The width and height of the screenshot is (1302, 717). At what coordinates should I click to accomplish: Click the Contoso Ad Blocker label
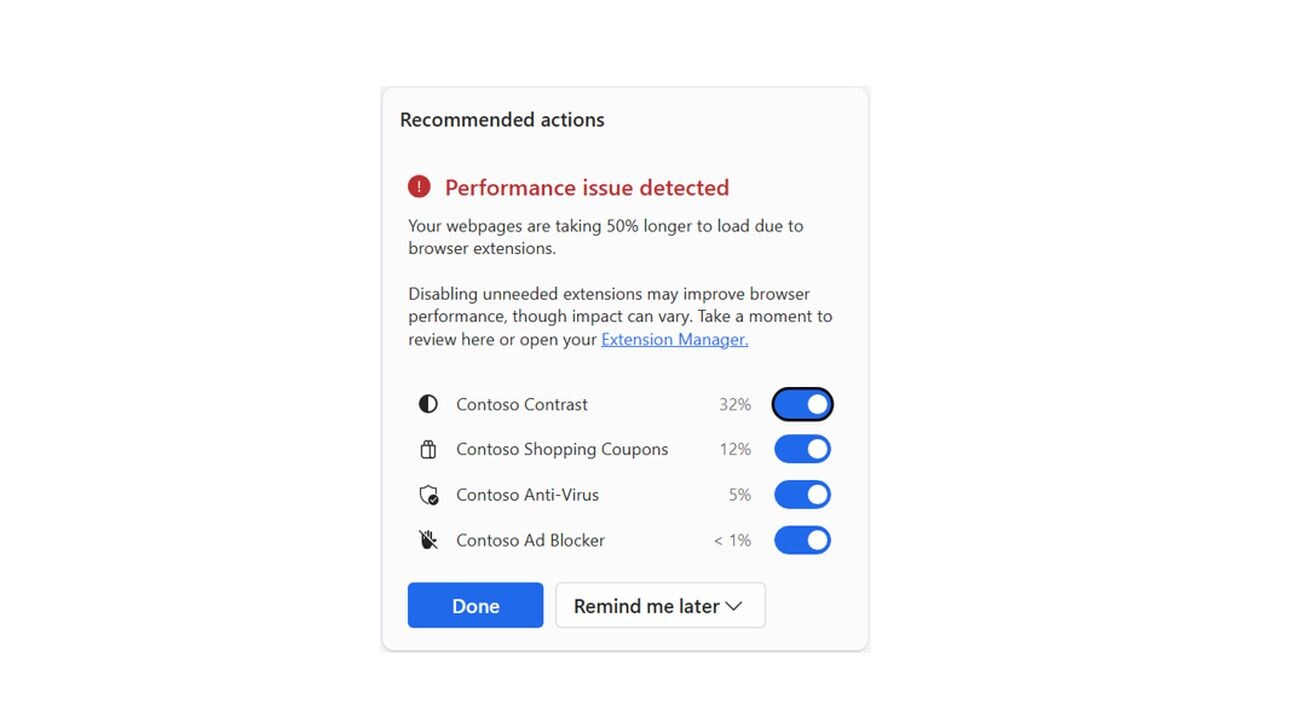coord(531,540)
